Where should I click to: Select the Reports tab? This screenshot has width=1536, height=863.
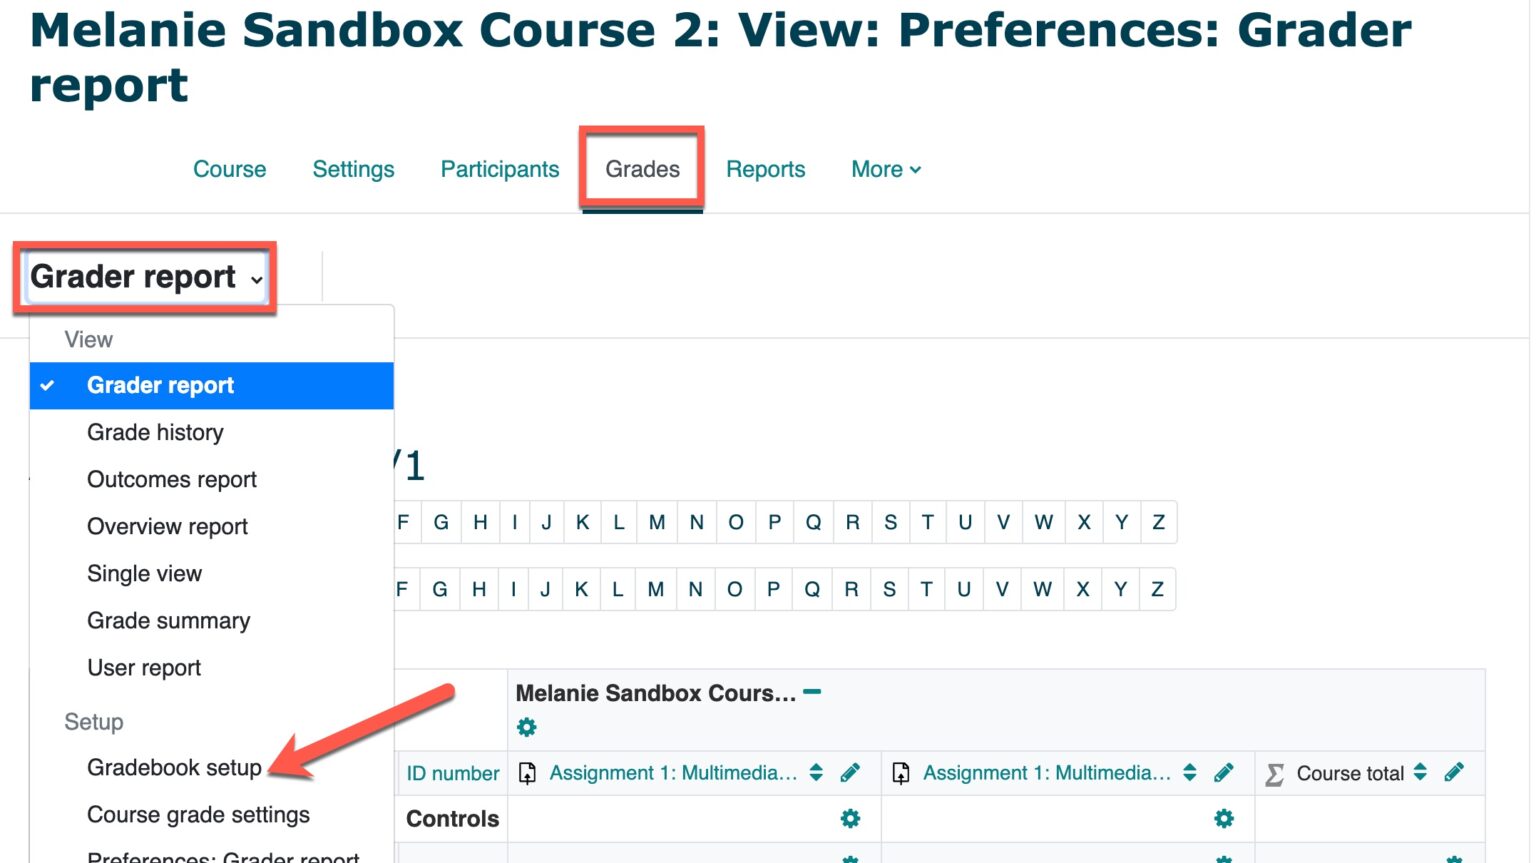765,169
